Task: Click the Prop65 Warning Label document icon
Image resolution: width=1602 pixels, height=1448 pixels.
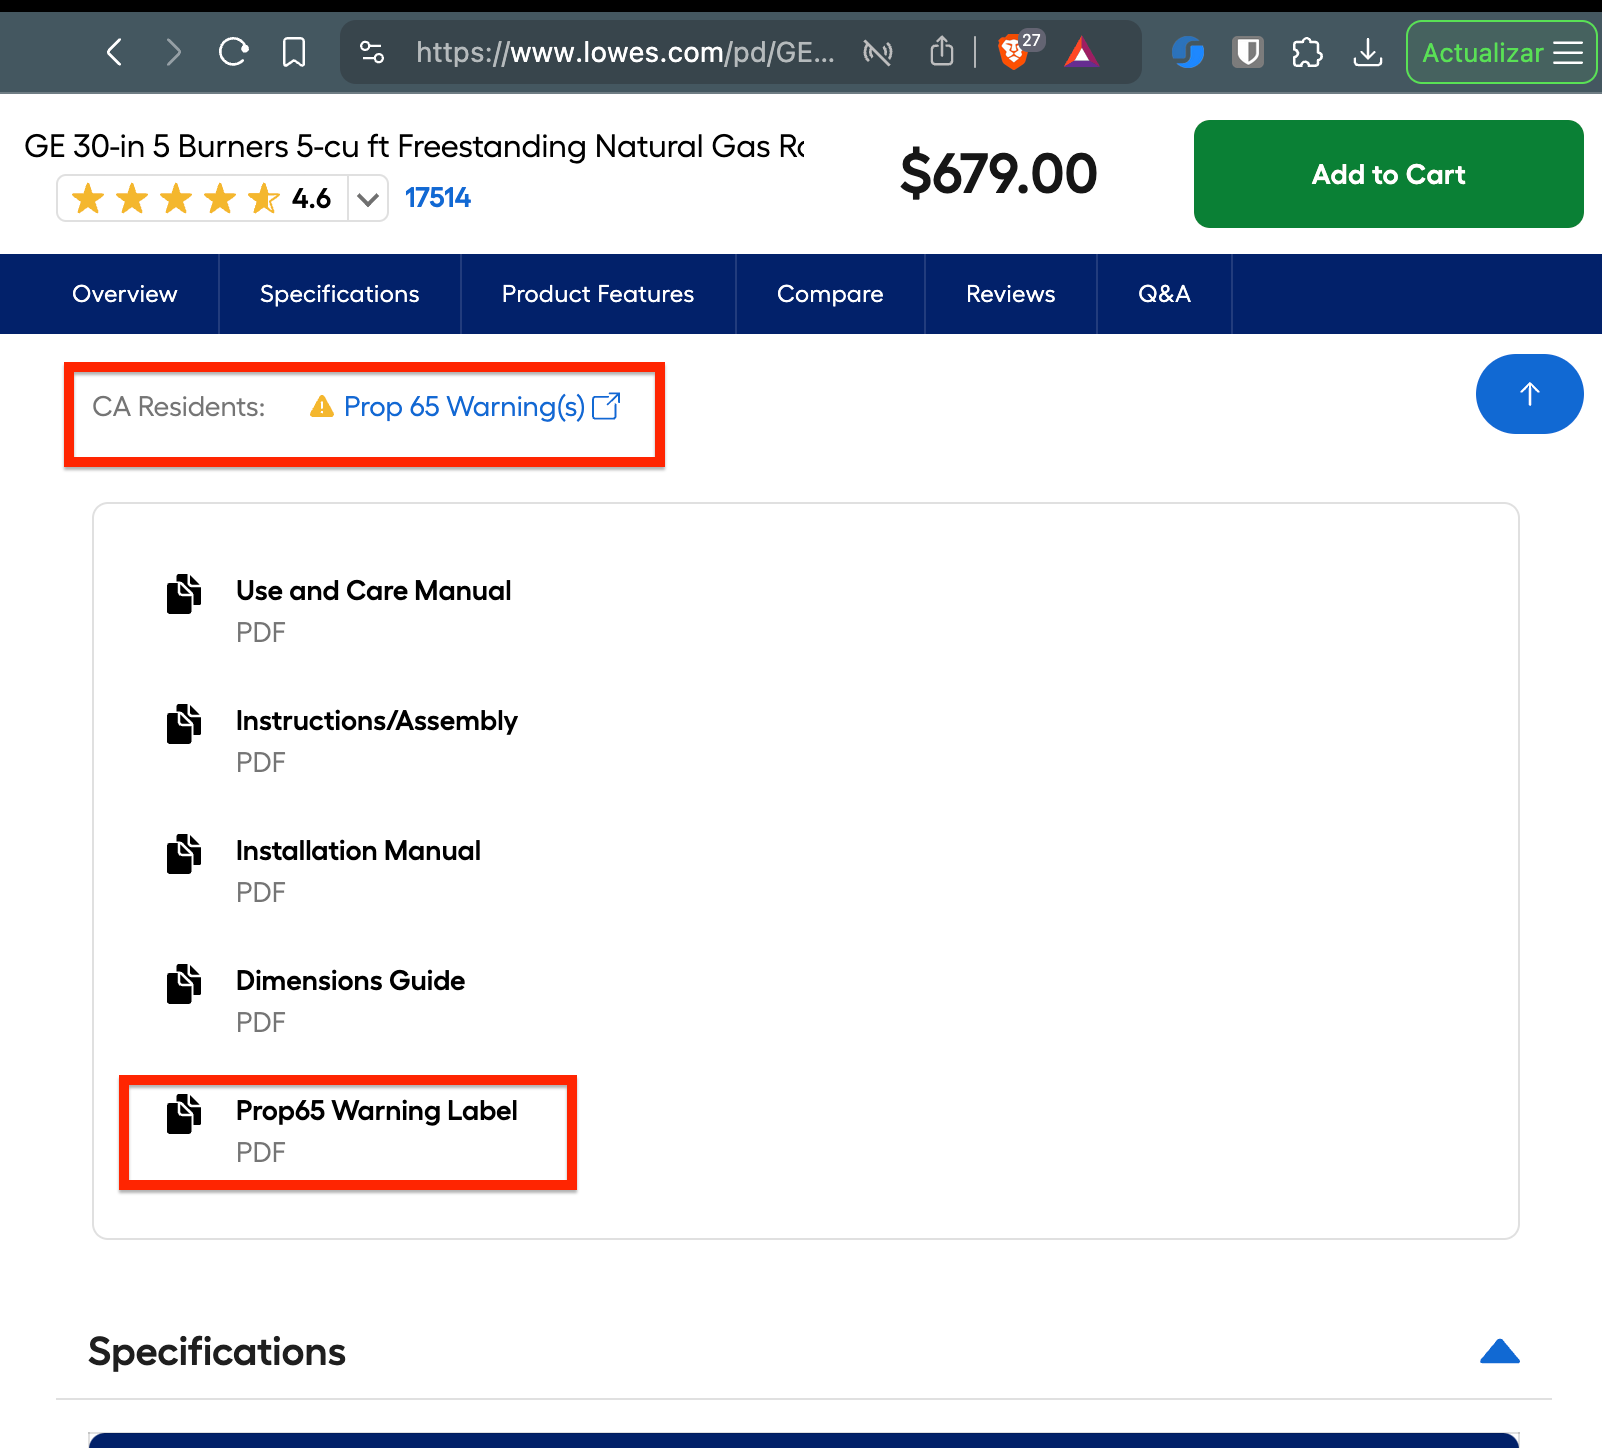Action: coord(184,1114)
